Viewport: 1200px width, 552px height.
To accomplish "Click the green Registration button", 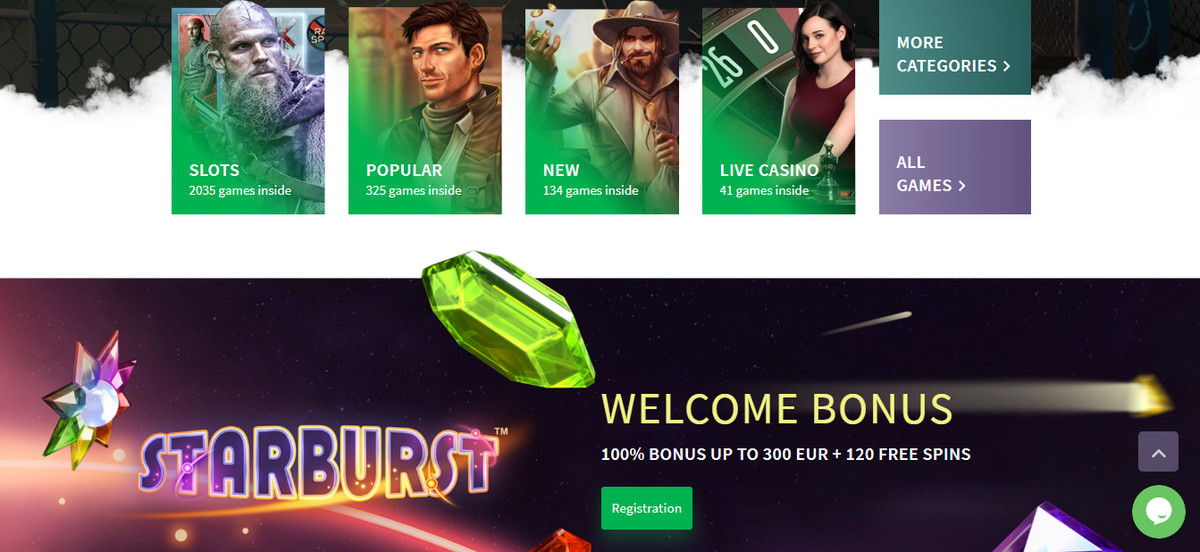I will 646,508.
